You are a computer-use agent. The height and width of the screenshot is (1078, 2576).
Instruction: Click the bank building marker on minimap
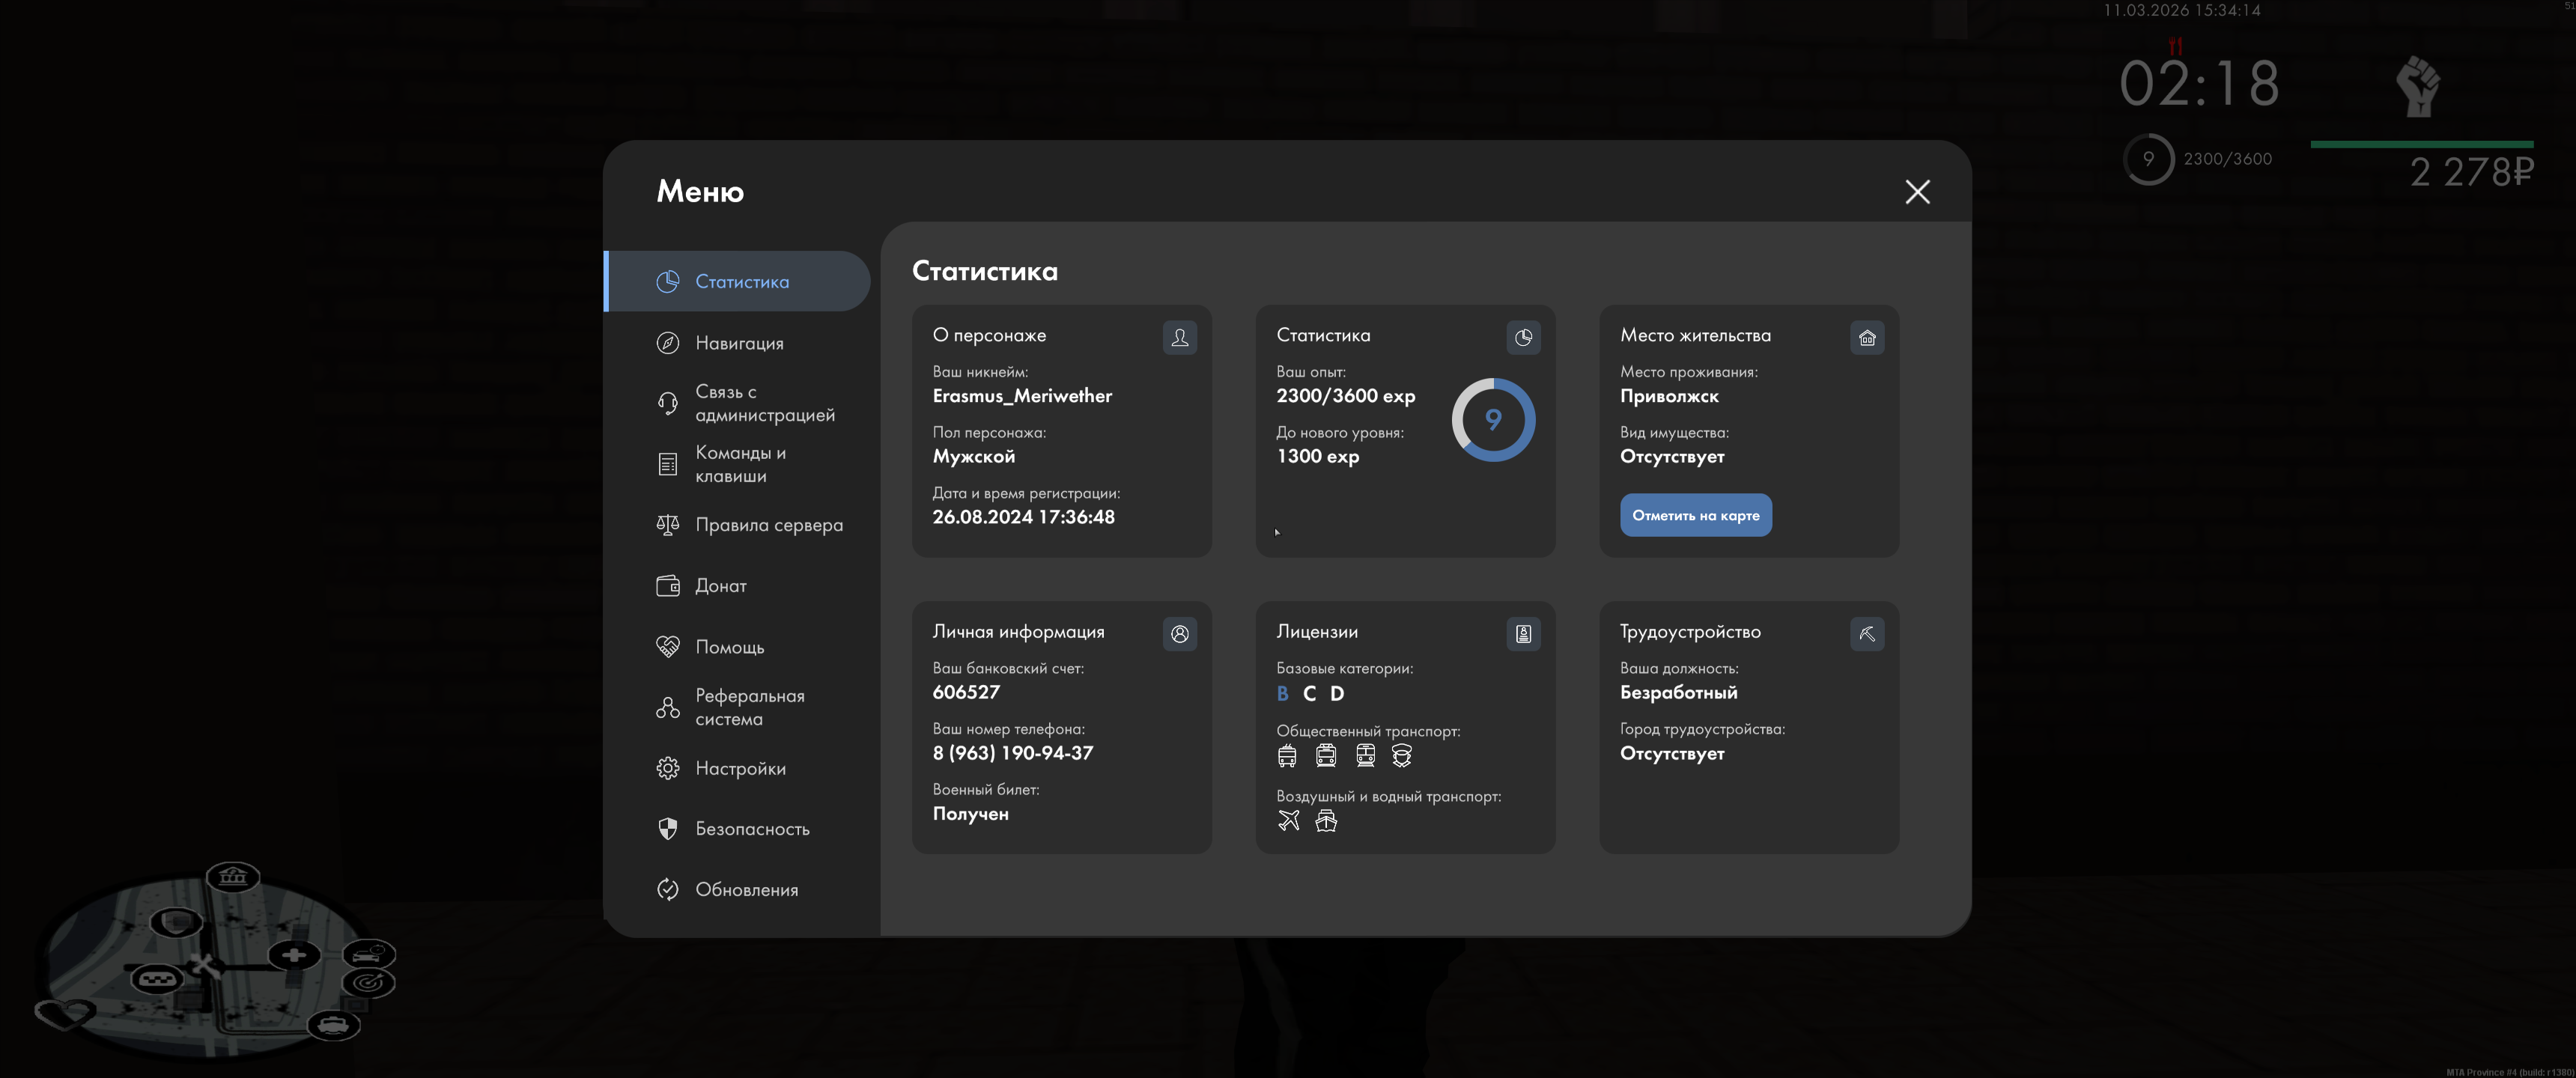coord(233,877)
